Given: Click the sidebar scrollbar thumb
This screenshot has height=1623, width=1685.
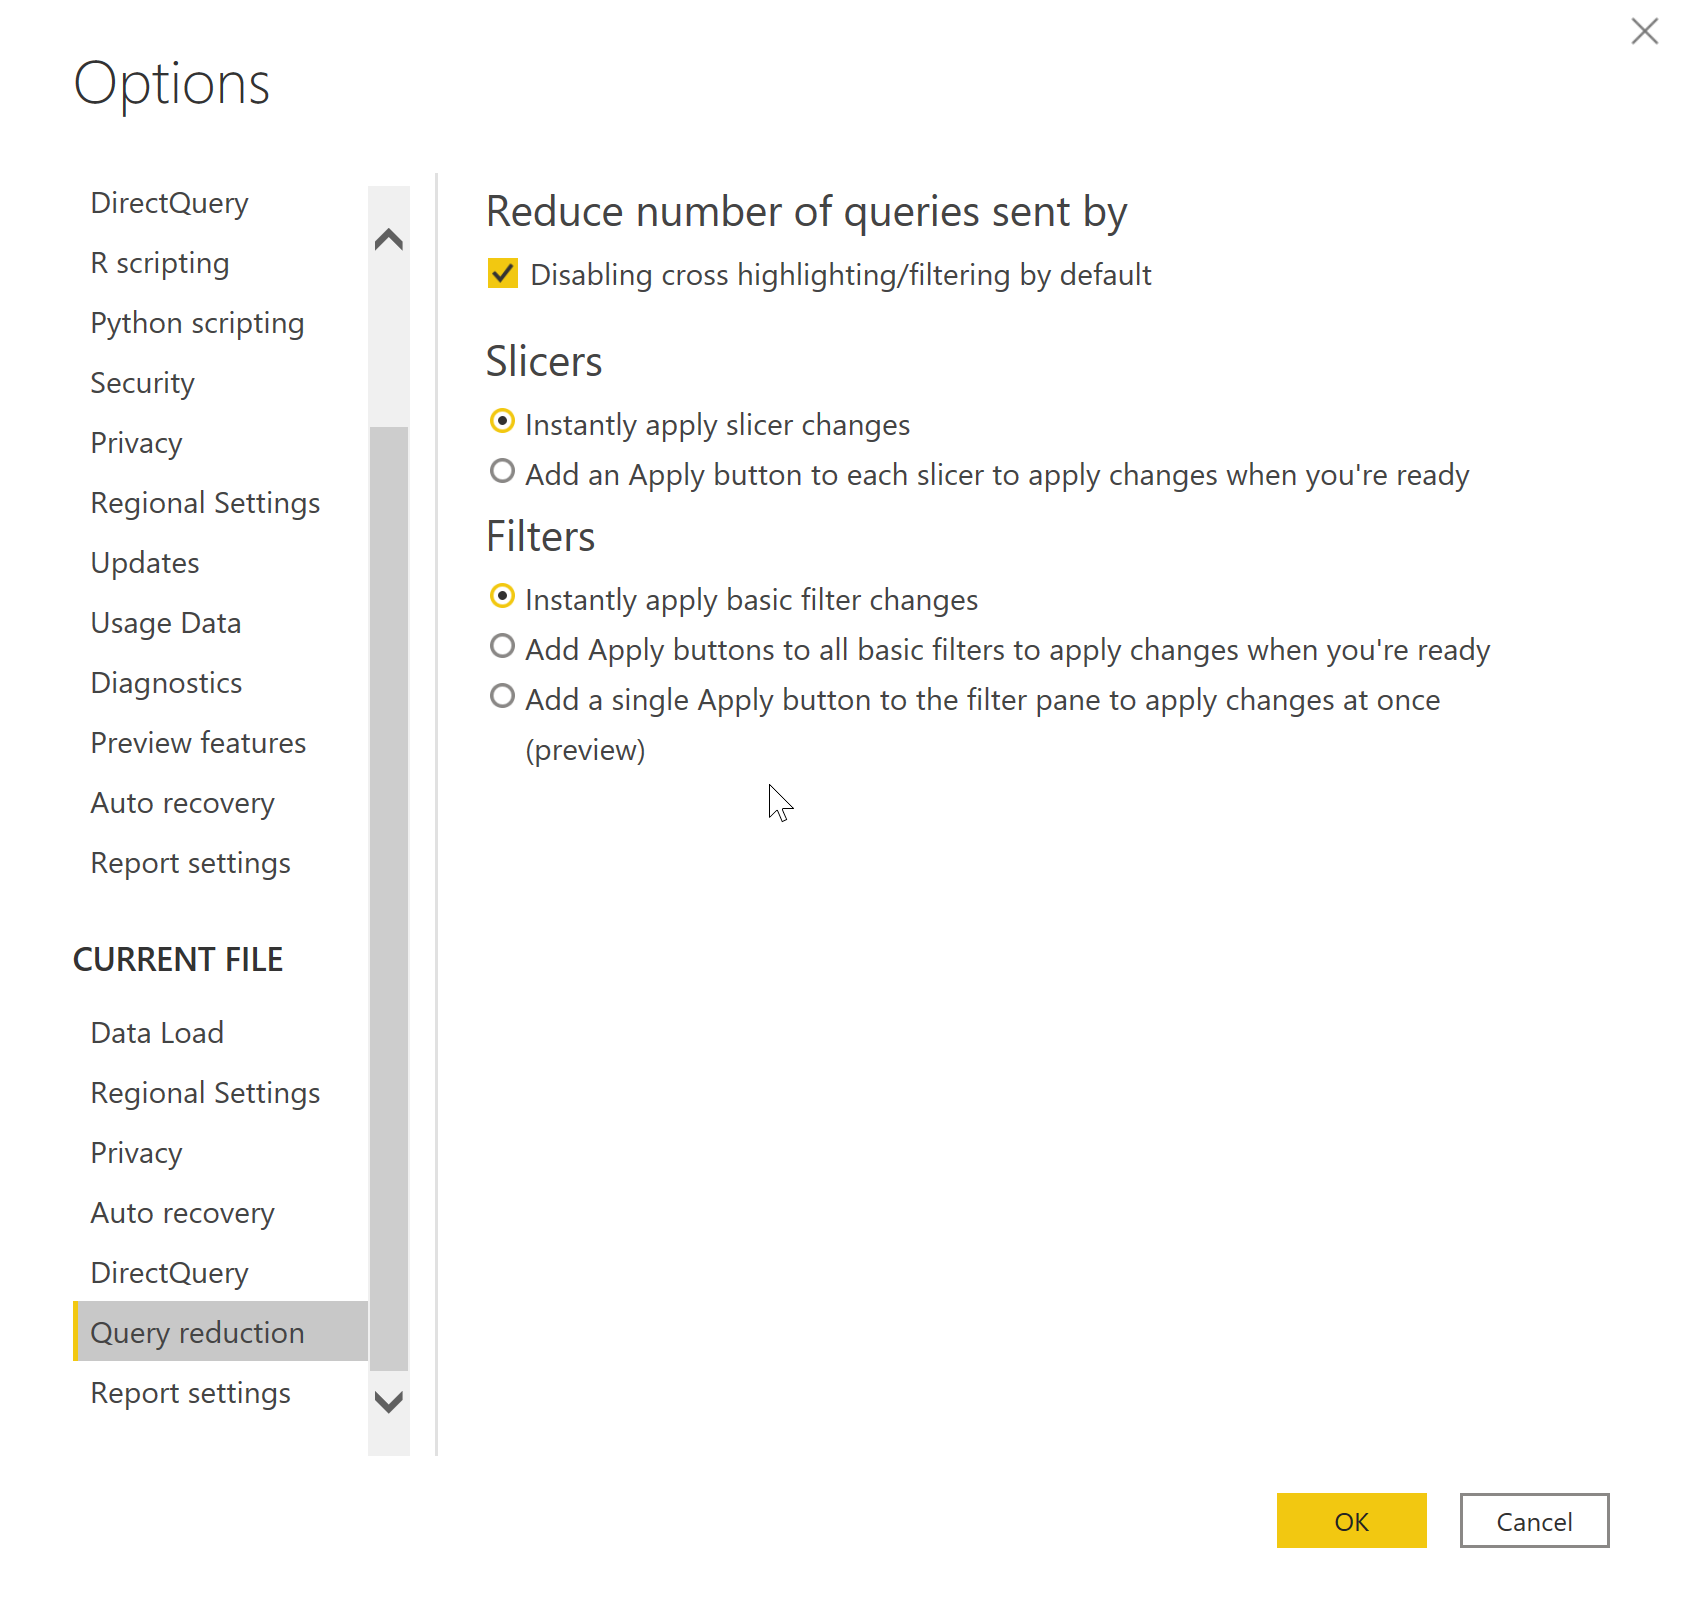Looking at the screenshot, I should [x=389, y=898].
